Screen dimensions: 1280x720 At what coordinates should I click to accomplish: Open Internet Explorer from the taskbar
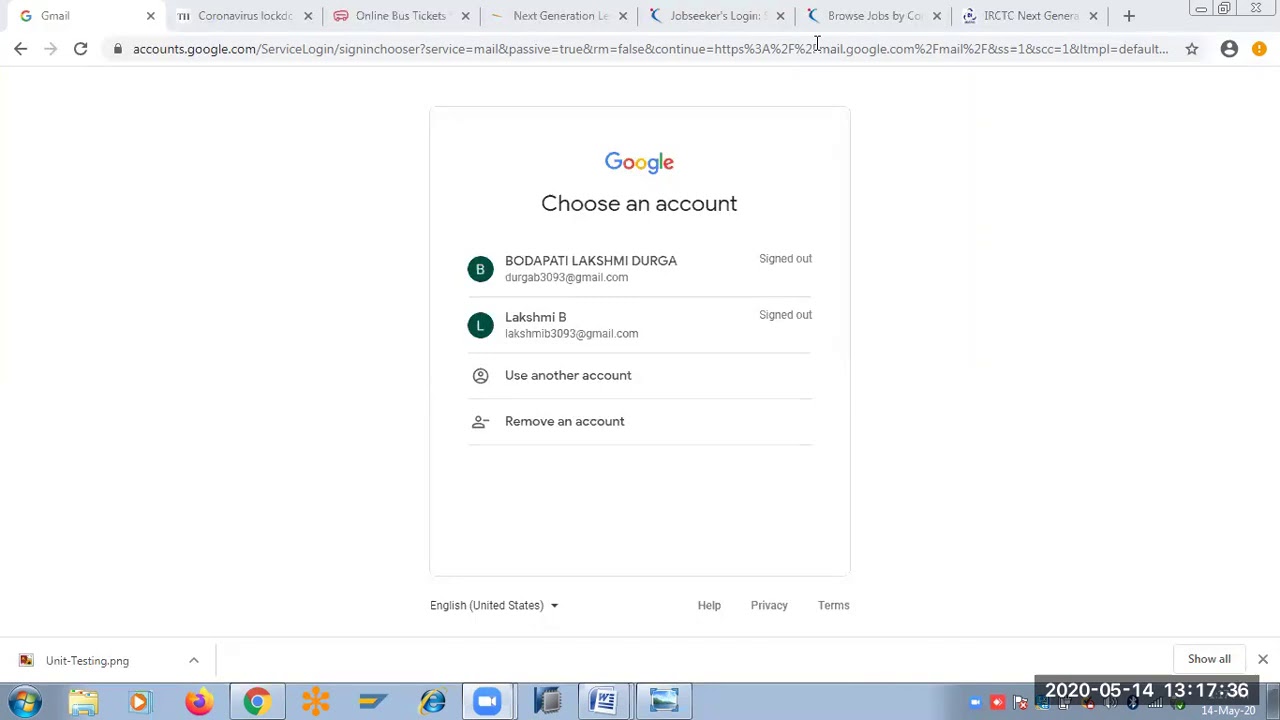click(433, 701)
